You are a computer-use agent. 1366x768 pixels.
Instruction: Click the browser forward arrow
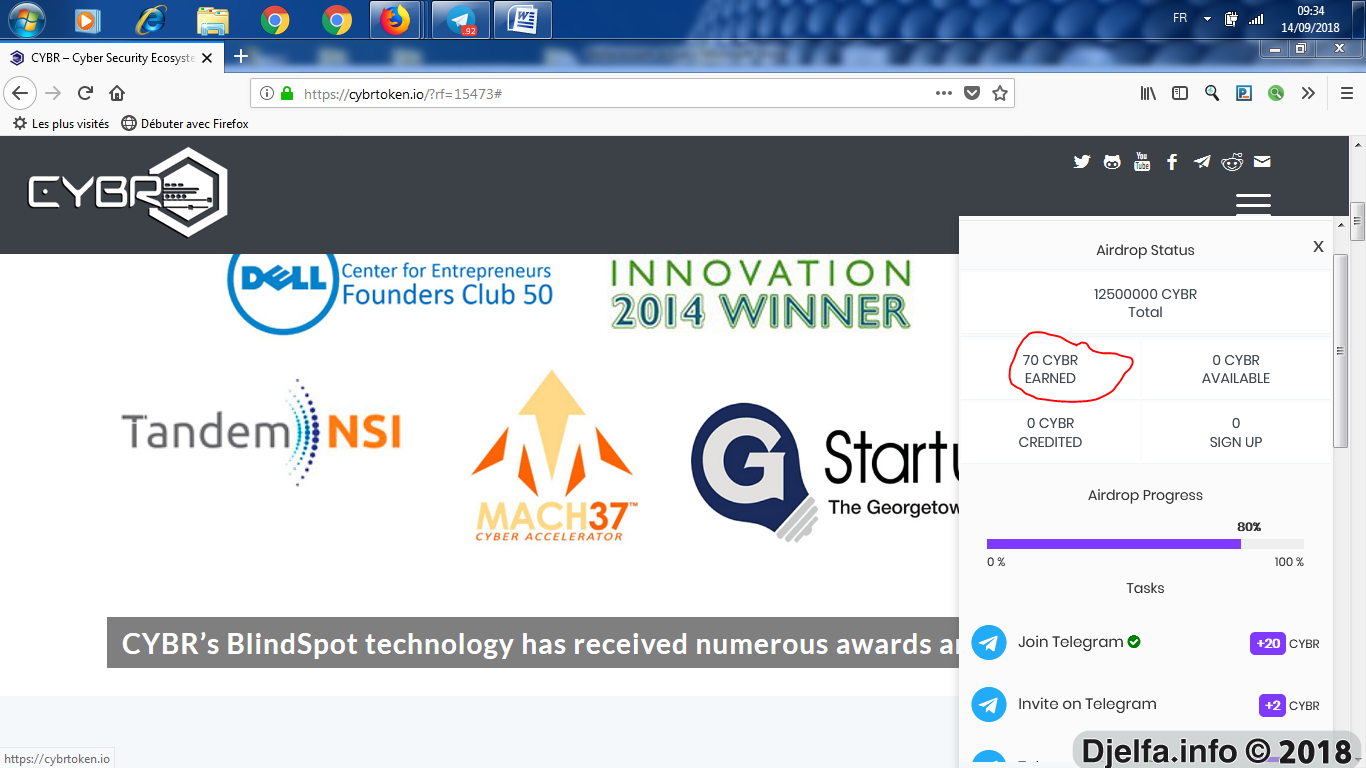(53, 93)
